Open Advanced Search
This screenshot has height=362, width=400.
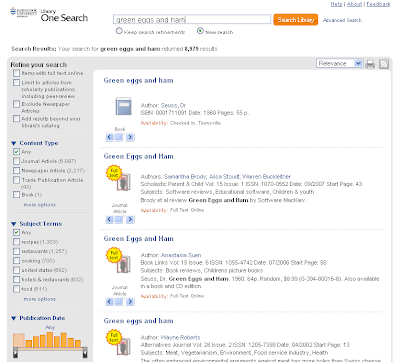[x=342, y=20]
